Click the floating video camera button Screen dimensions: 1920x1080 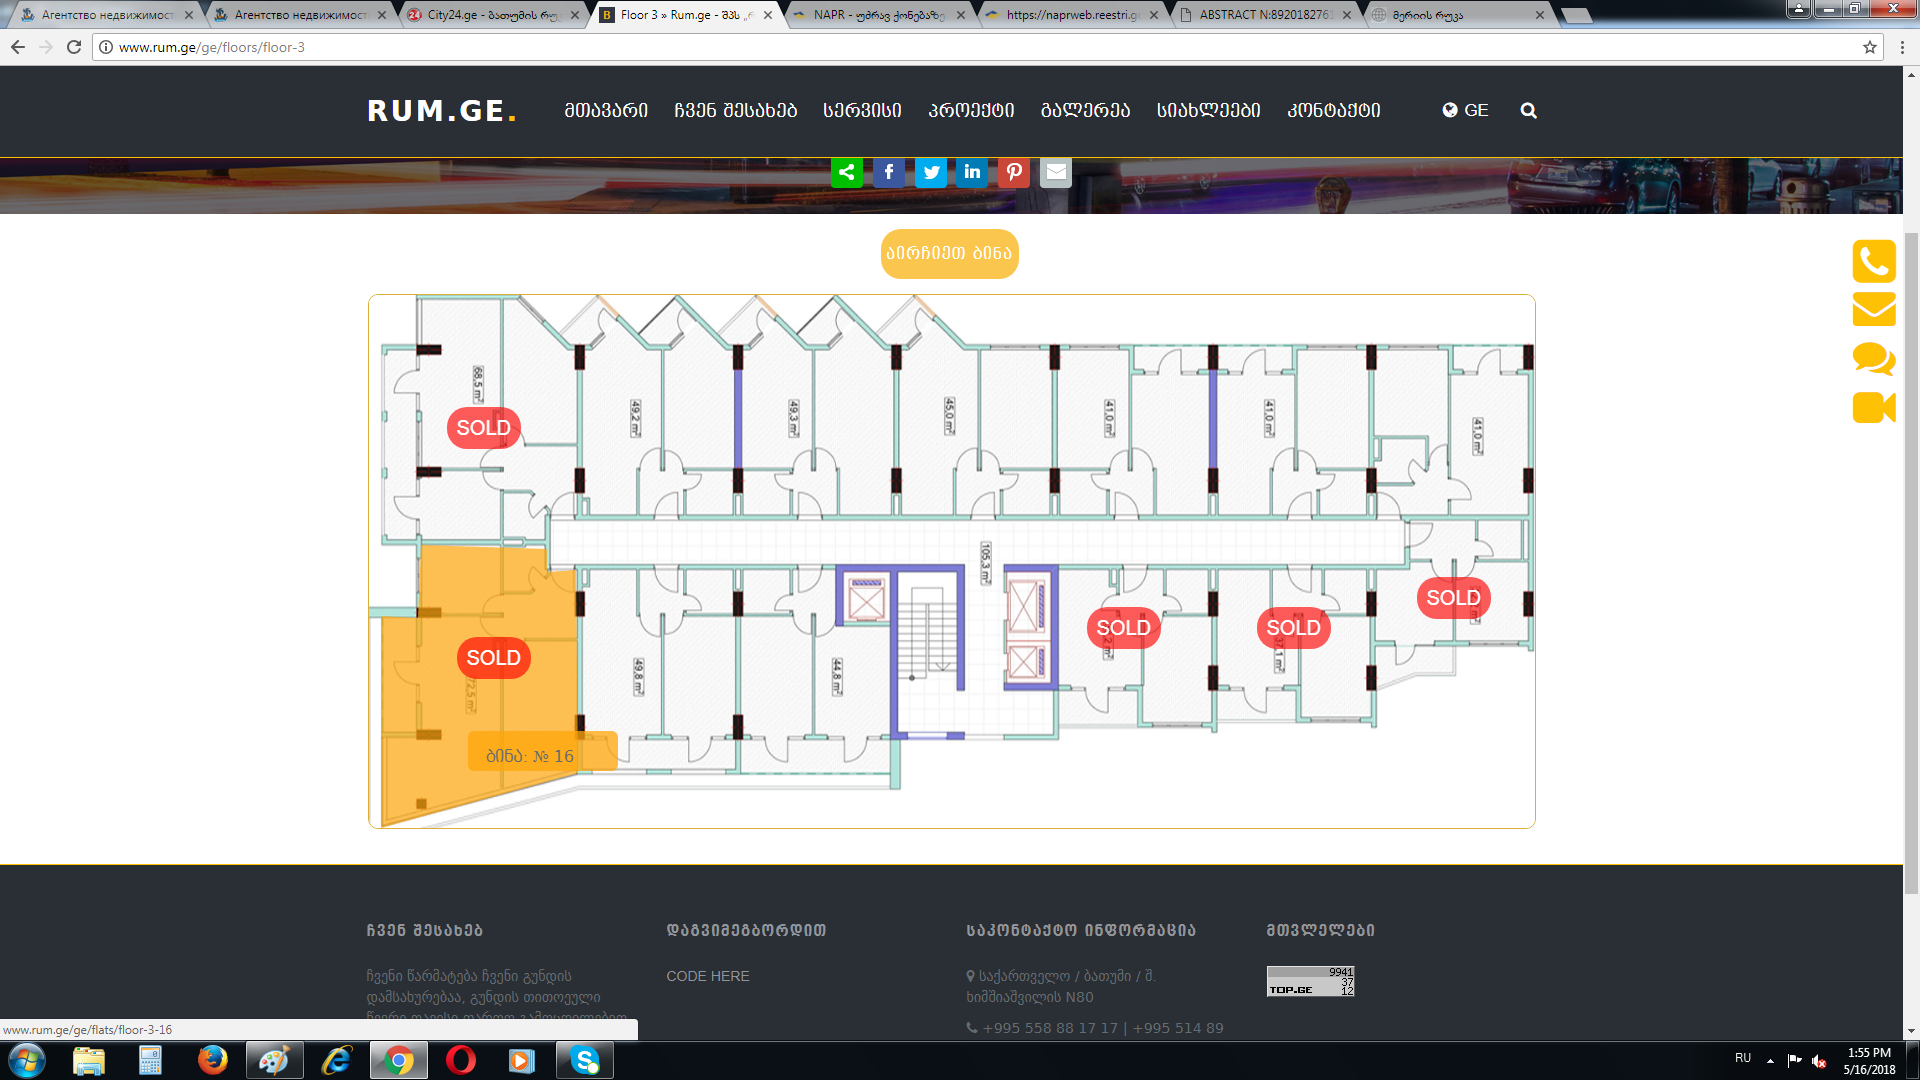[x=1874, y=407]
